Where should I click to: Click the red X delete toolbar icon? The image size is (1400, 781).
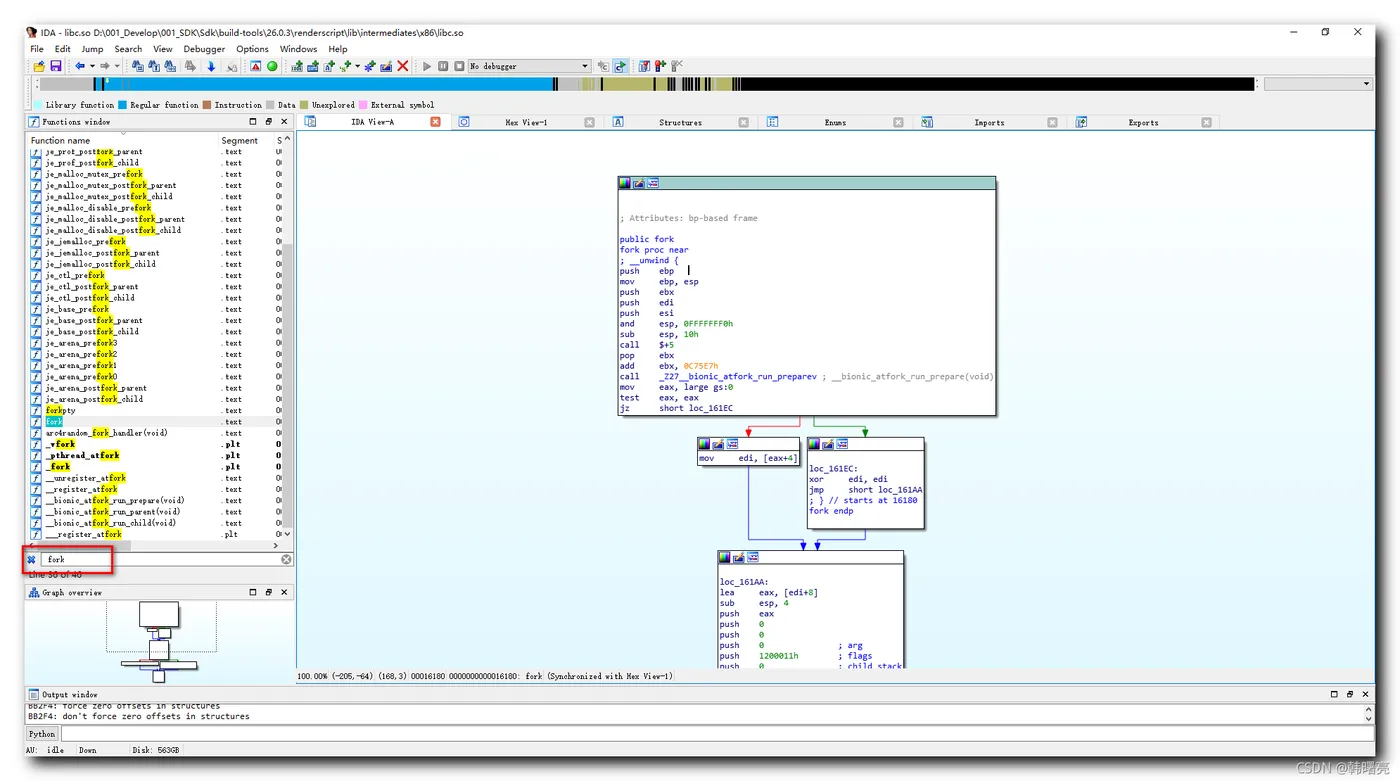403,66
